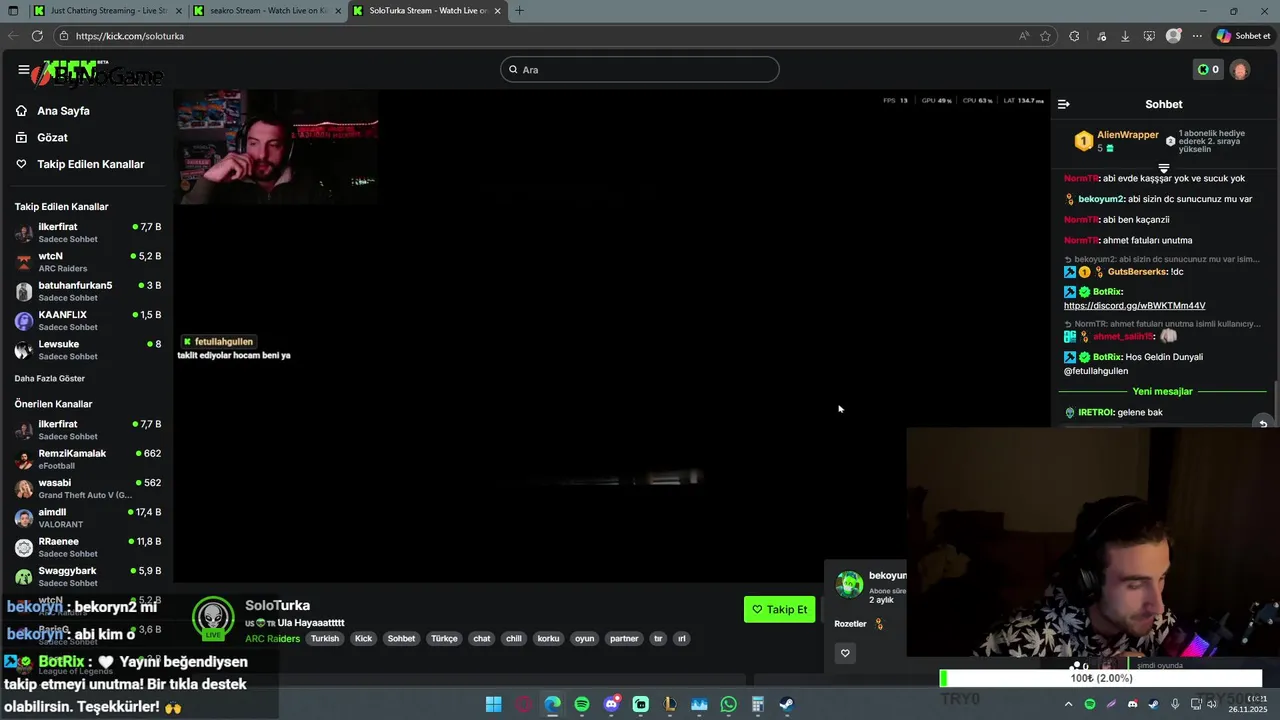Select the Sohbet tag under stream title
Viewport: 1280px width, 720px height.
pyautogui.click(x=401, y=639)
